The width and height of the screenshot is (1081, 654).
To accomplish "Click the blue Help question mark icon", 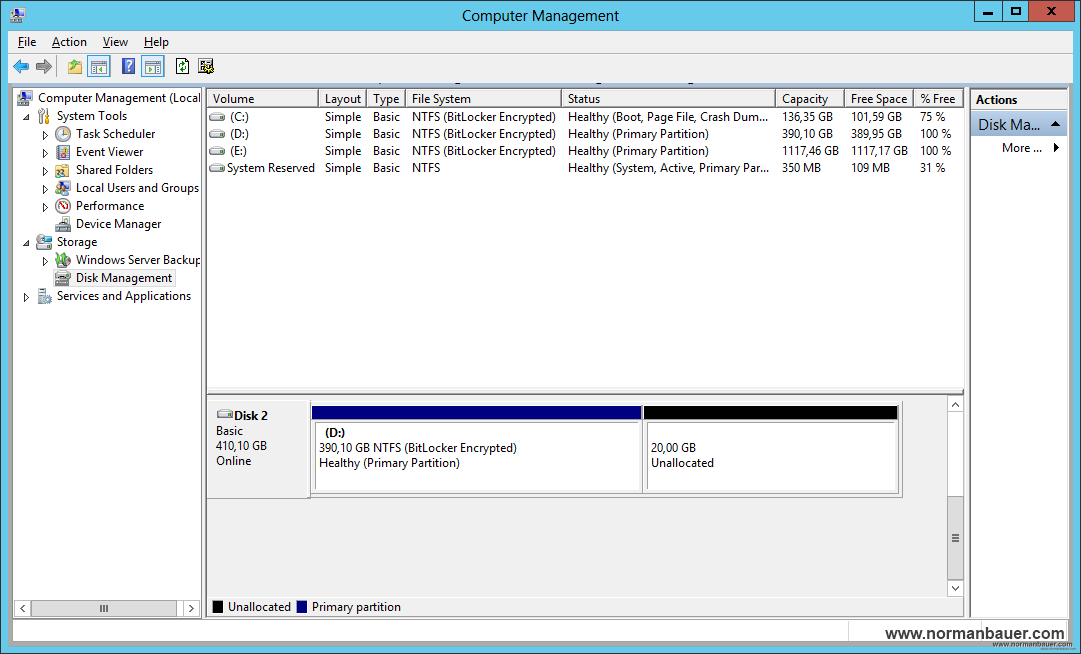I will tap(128, 67).
